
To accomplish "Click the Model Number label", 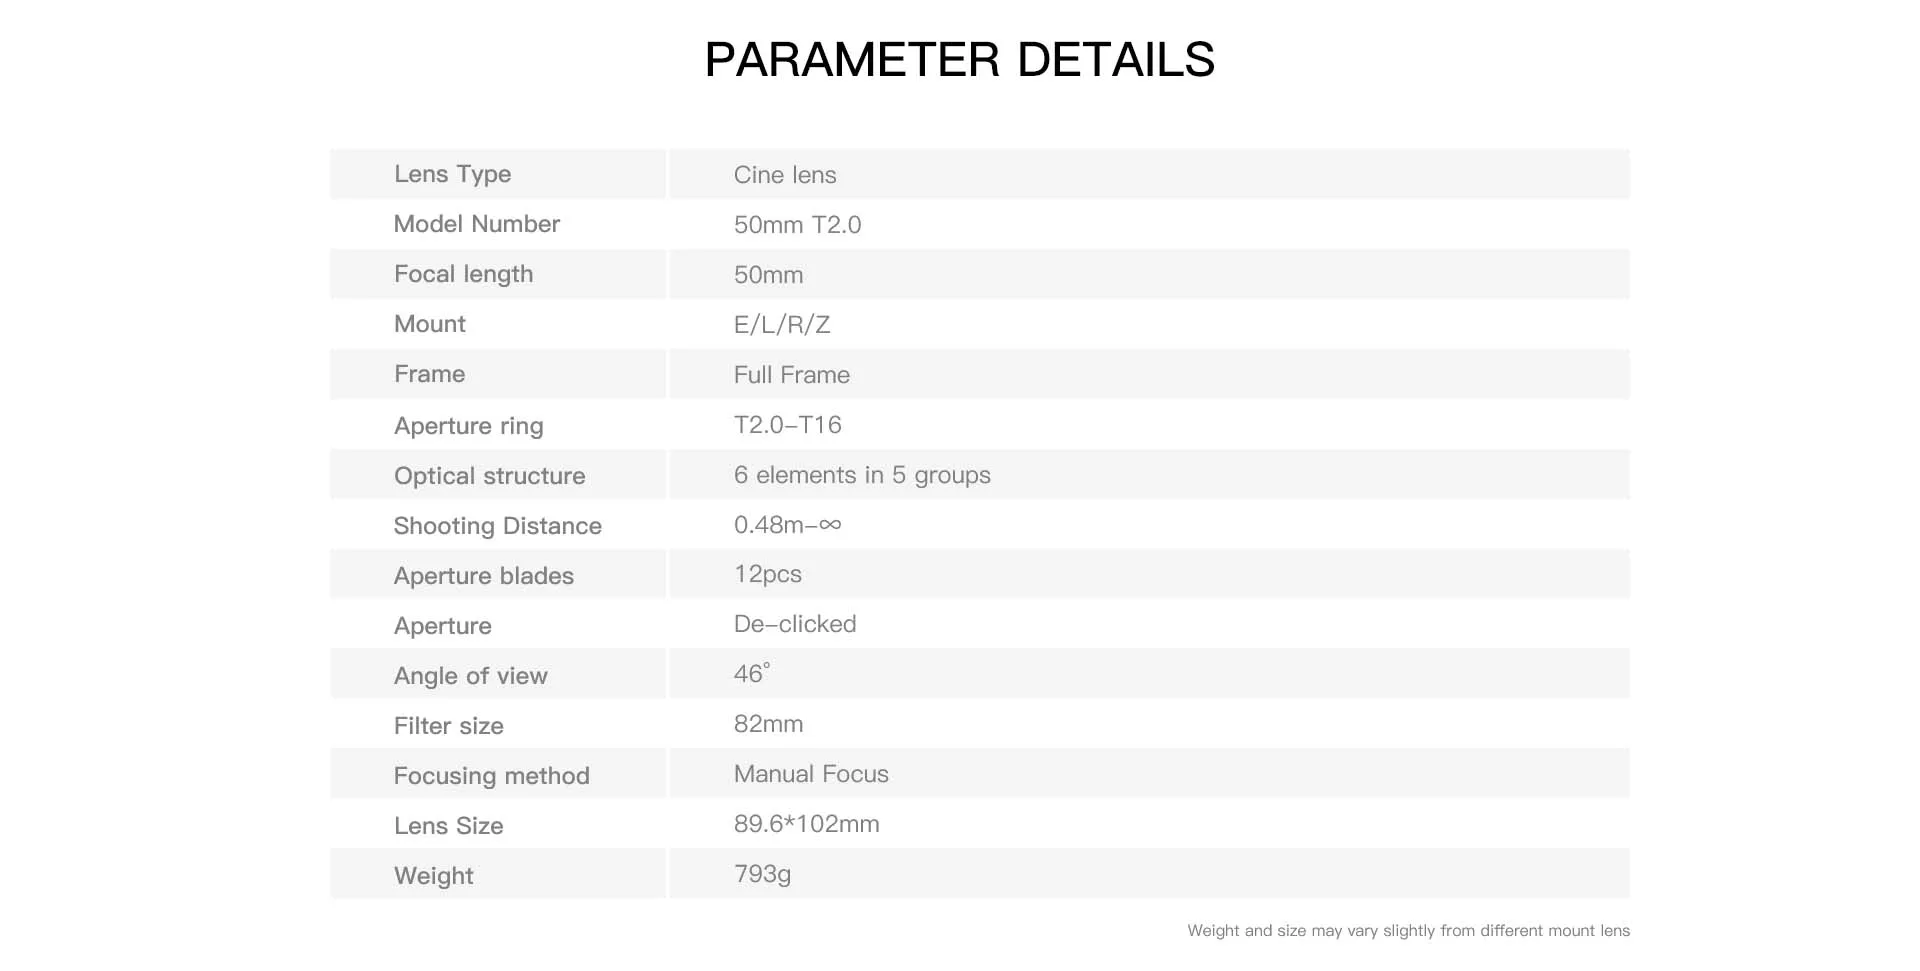I will 476,224.
